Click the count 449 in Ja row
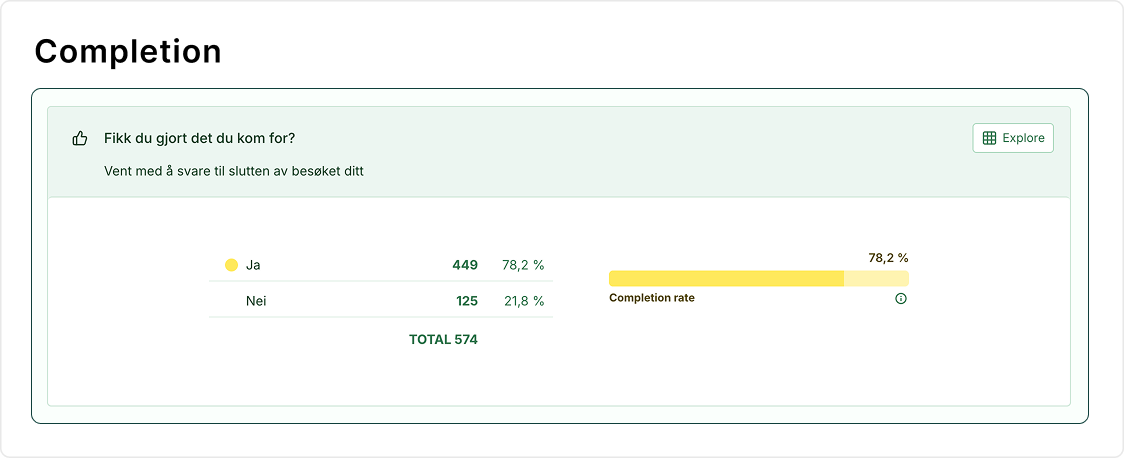The height and width of the screenshot is (458, 1124). (x=465, y=265)
